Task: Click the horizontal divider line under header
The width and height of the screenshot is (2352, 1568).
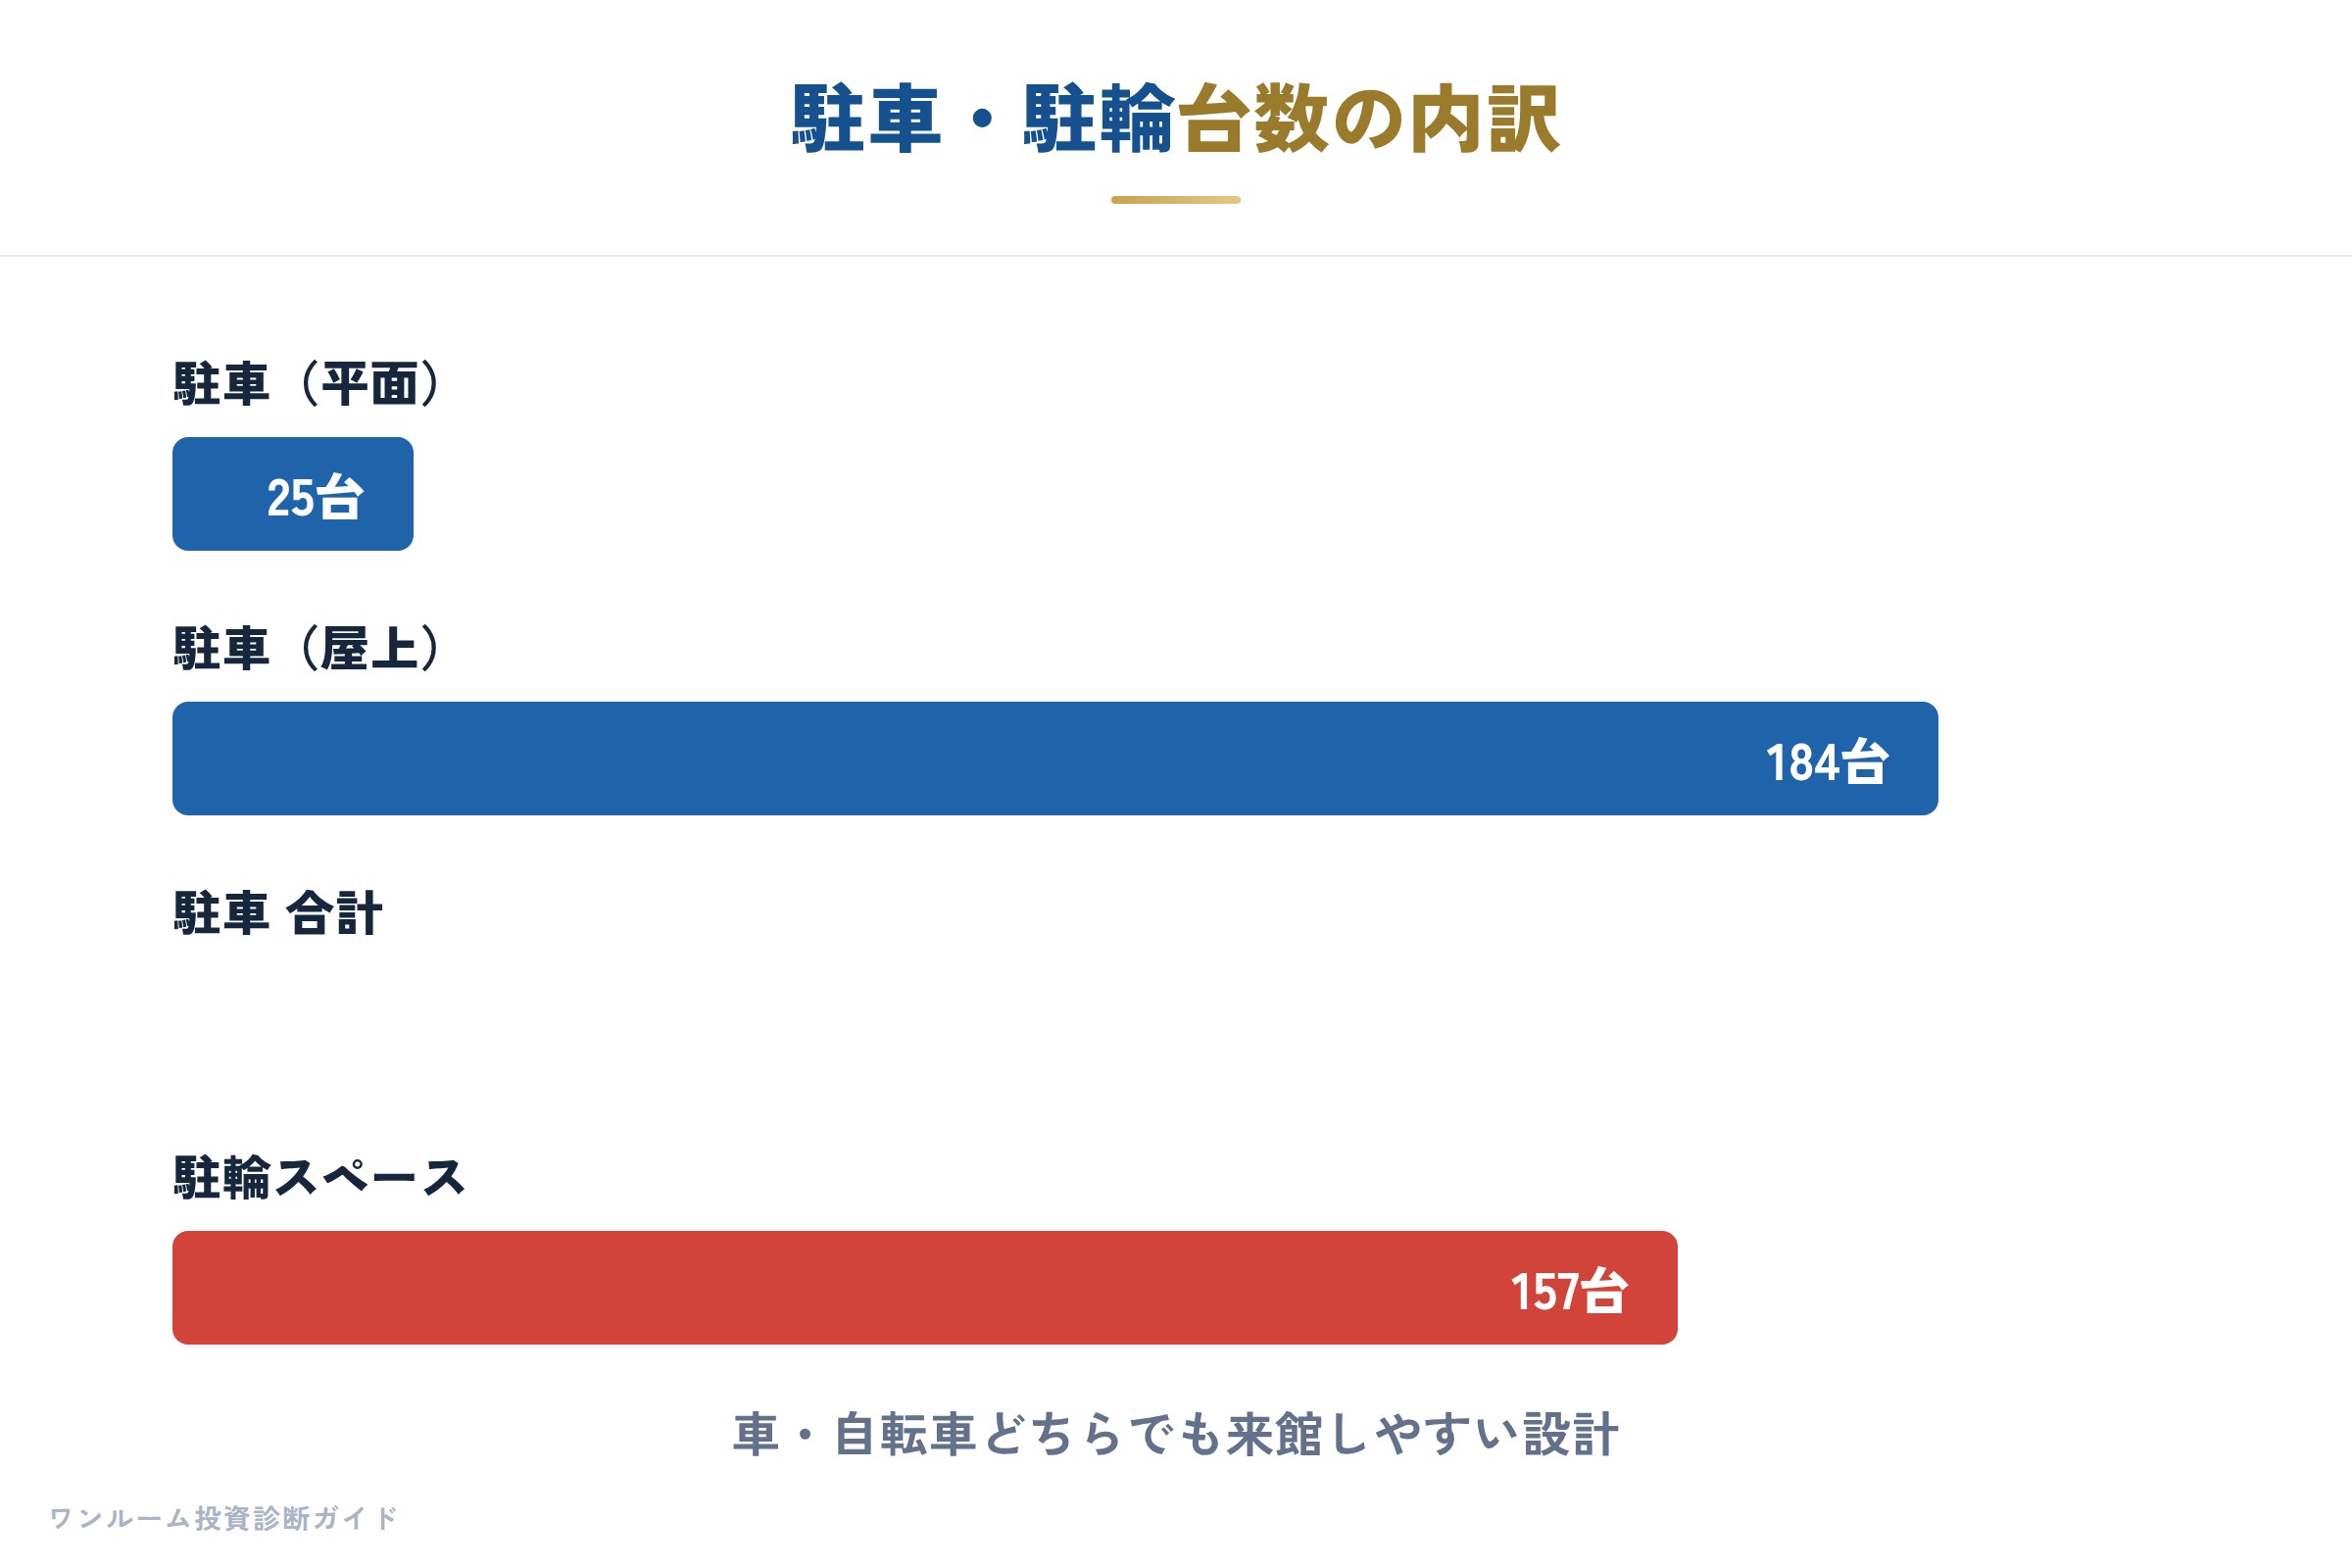Action: coord(1176,256)
